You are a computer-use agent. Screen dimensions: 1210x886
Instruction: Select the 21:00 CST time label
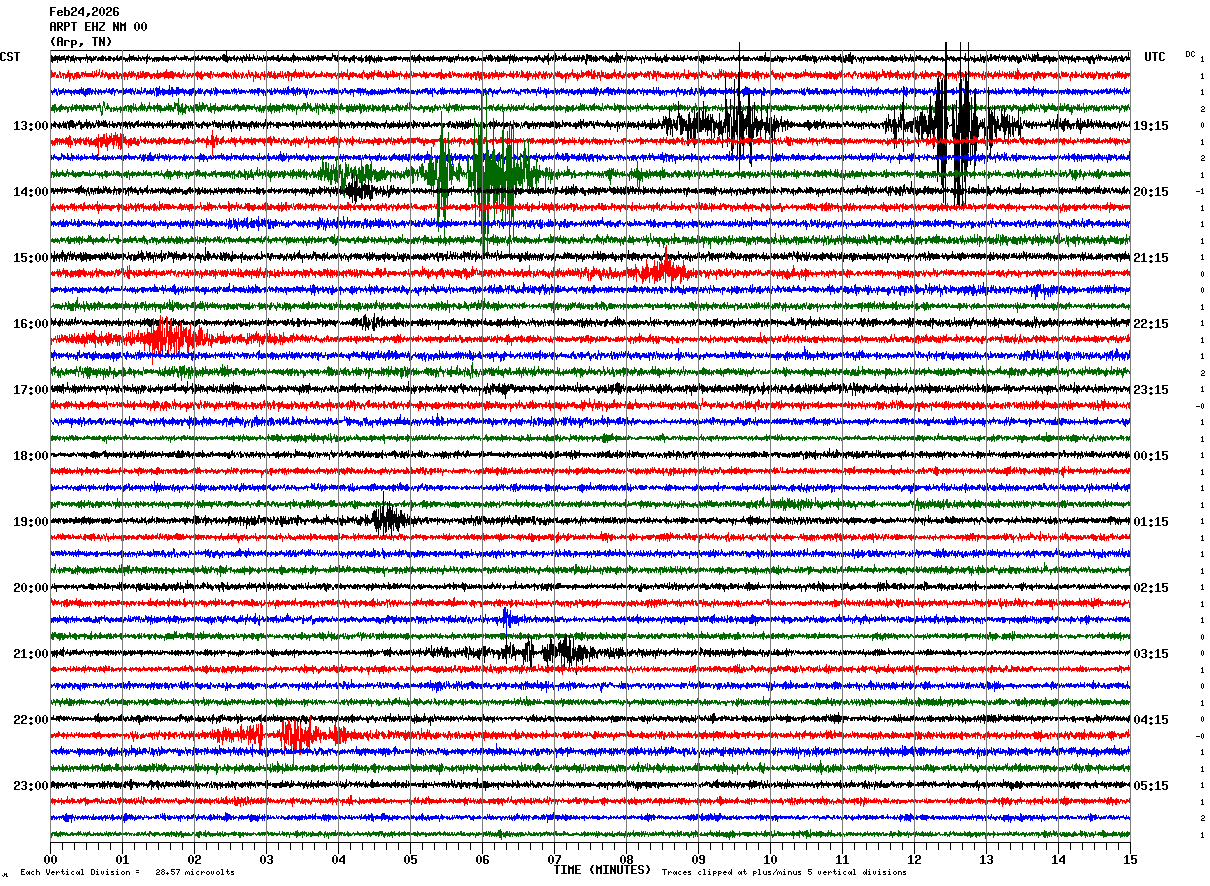[31, 654]
